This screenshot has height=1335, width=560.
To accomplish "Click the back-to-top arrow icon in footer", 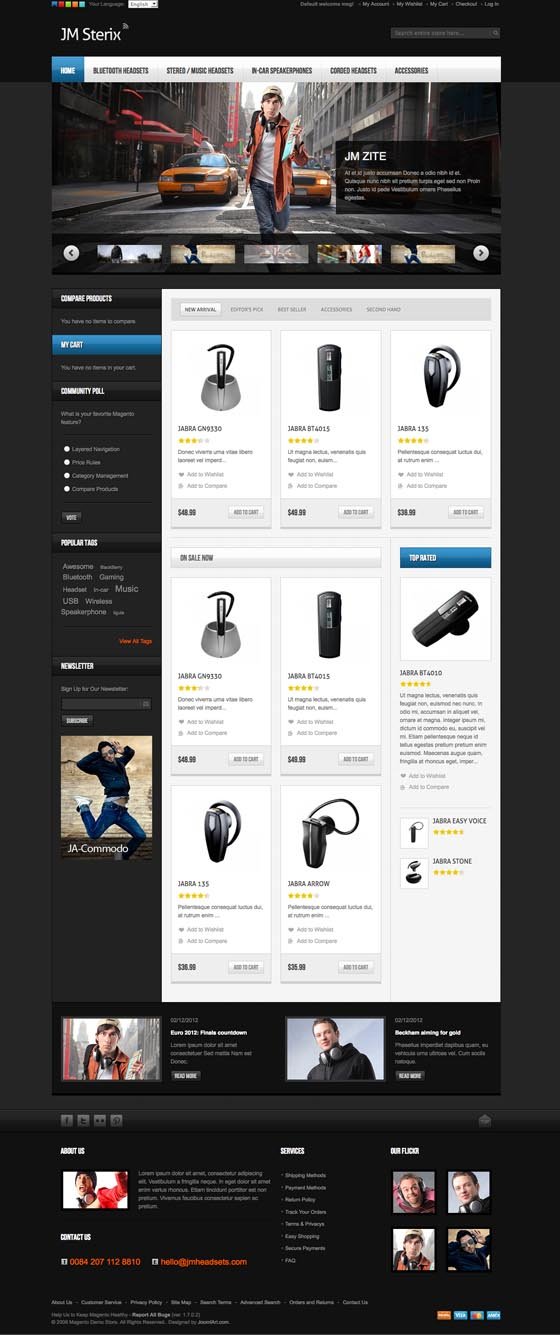I will (485, 1120).
